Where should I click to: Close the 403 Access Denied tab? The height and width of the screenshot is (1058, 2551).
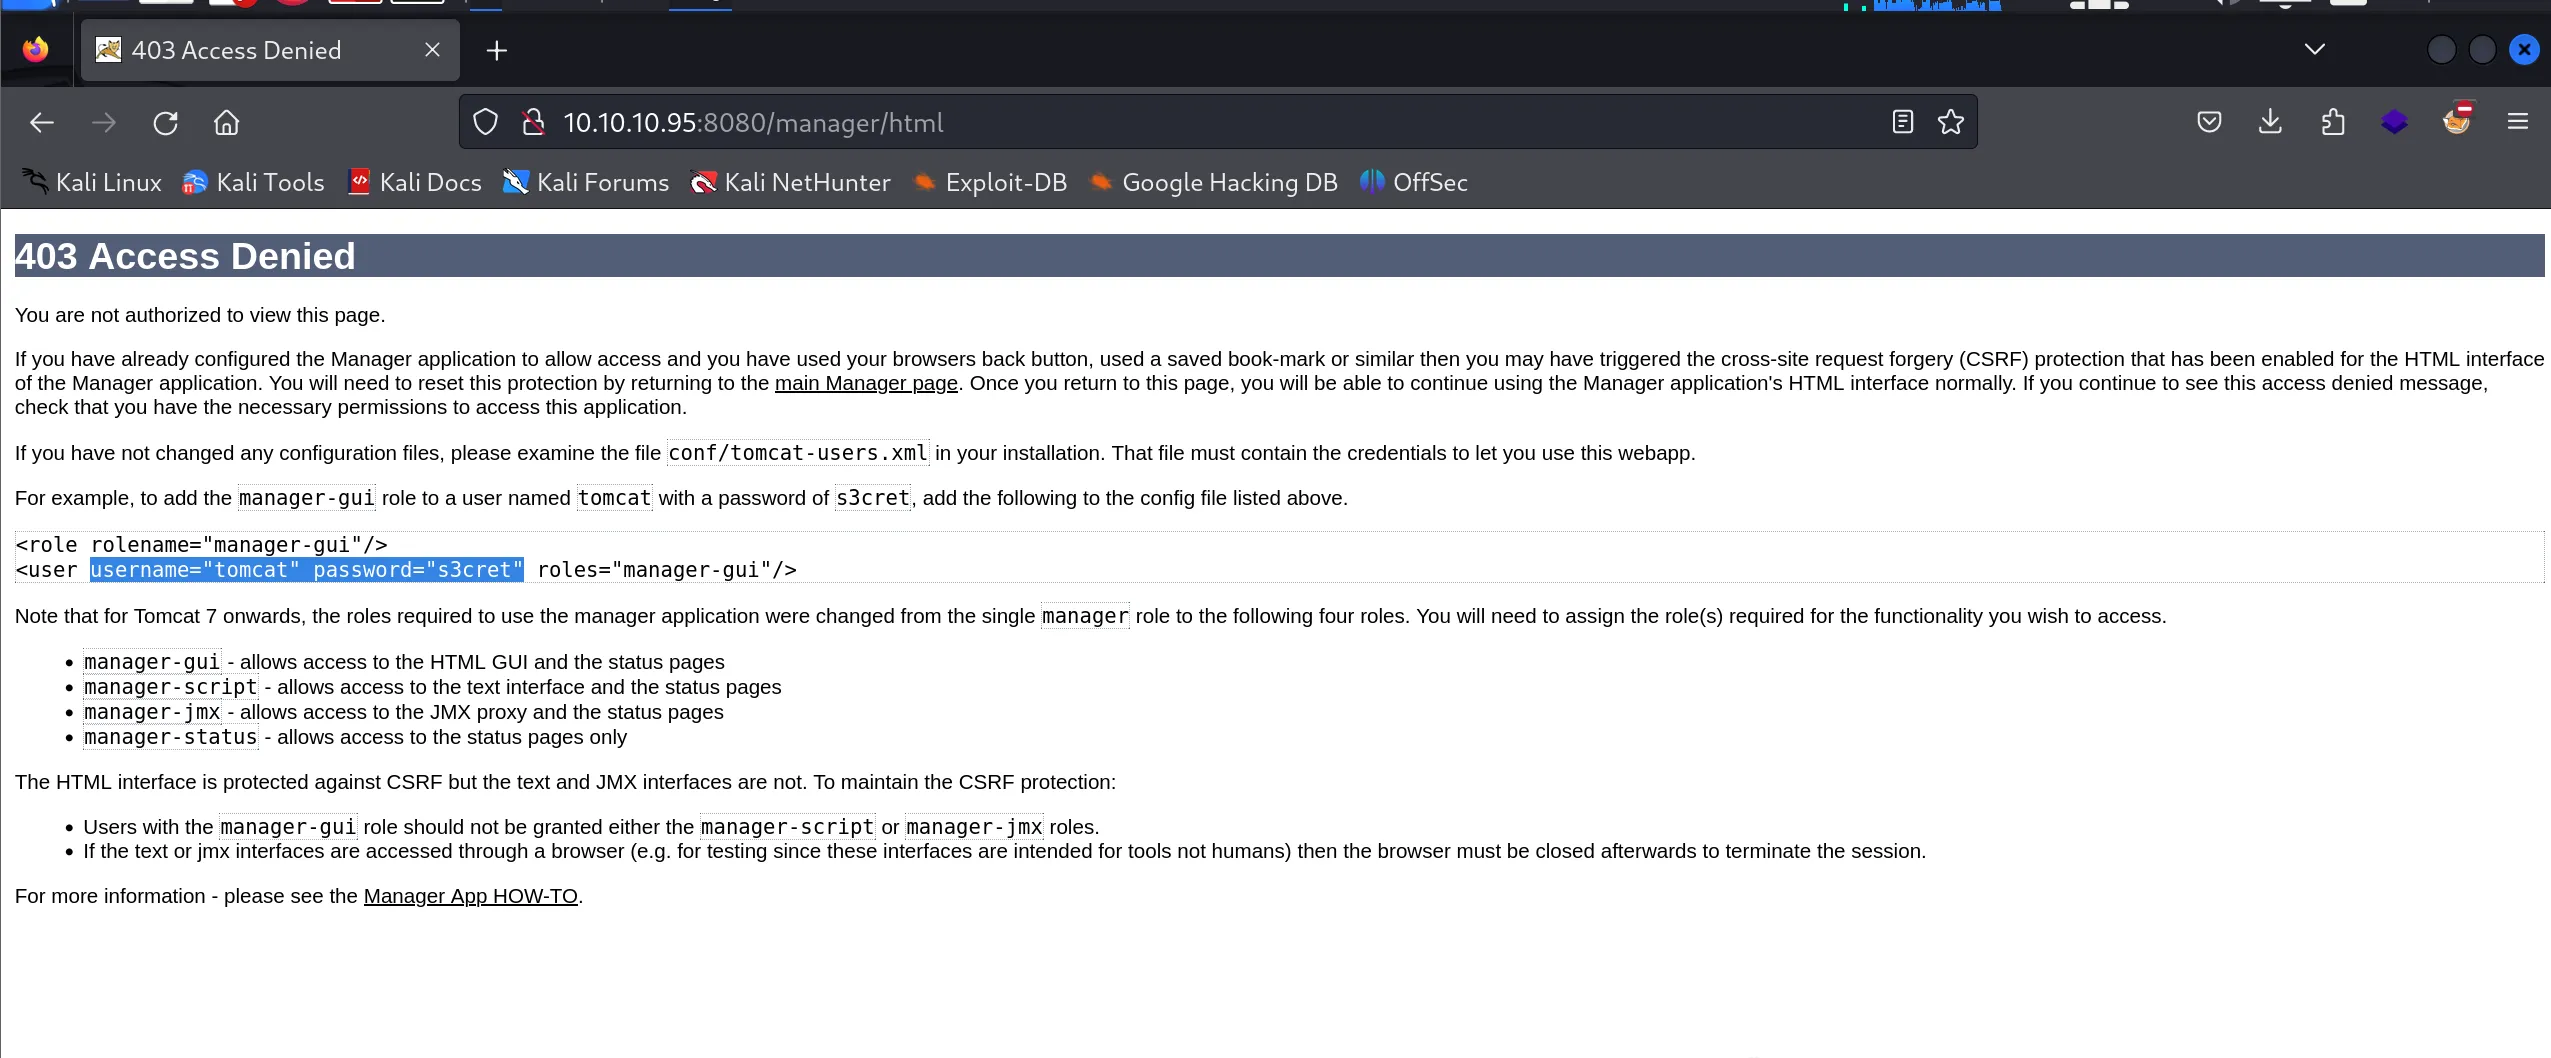click(x=432, y=50)
